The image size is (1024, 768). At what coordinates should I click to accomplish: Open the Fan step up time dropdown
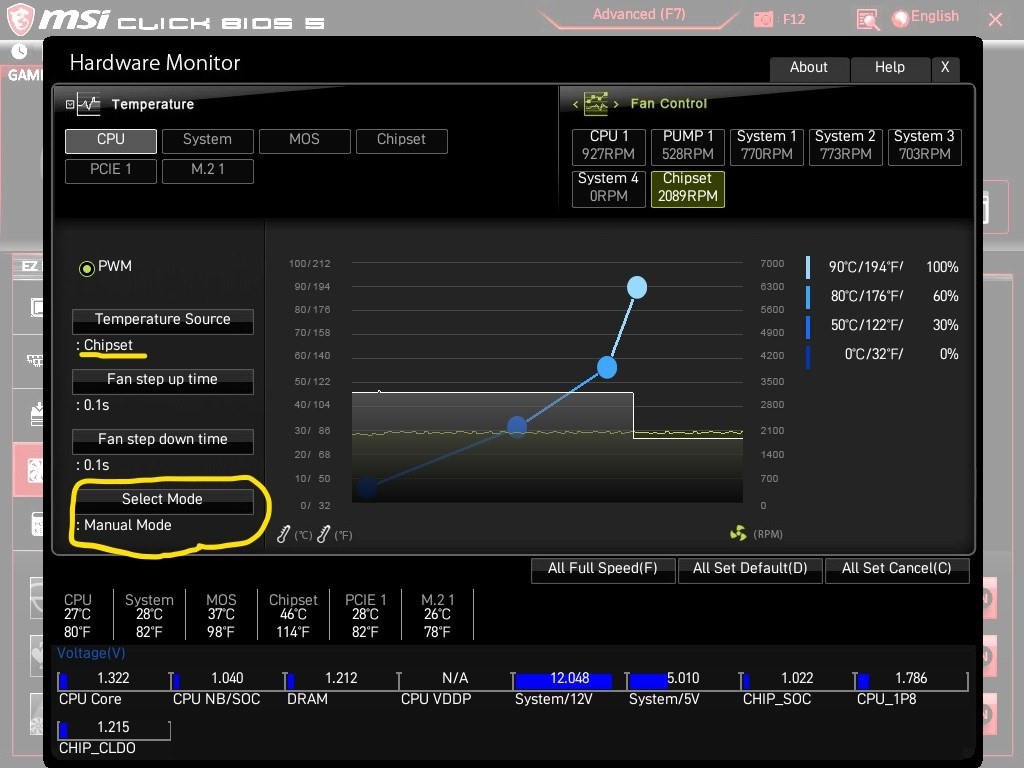click(162, 380)
